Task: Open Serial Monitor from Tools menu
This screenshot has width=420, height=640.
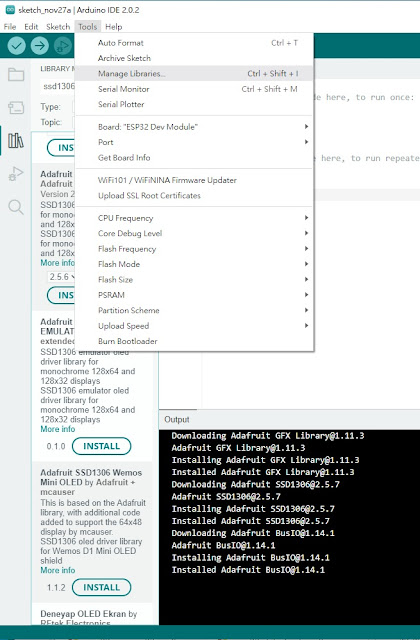Action: [194, 89]
